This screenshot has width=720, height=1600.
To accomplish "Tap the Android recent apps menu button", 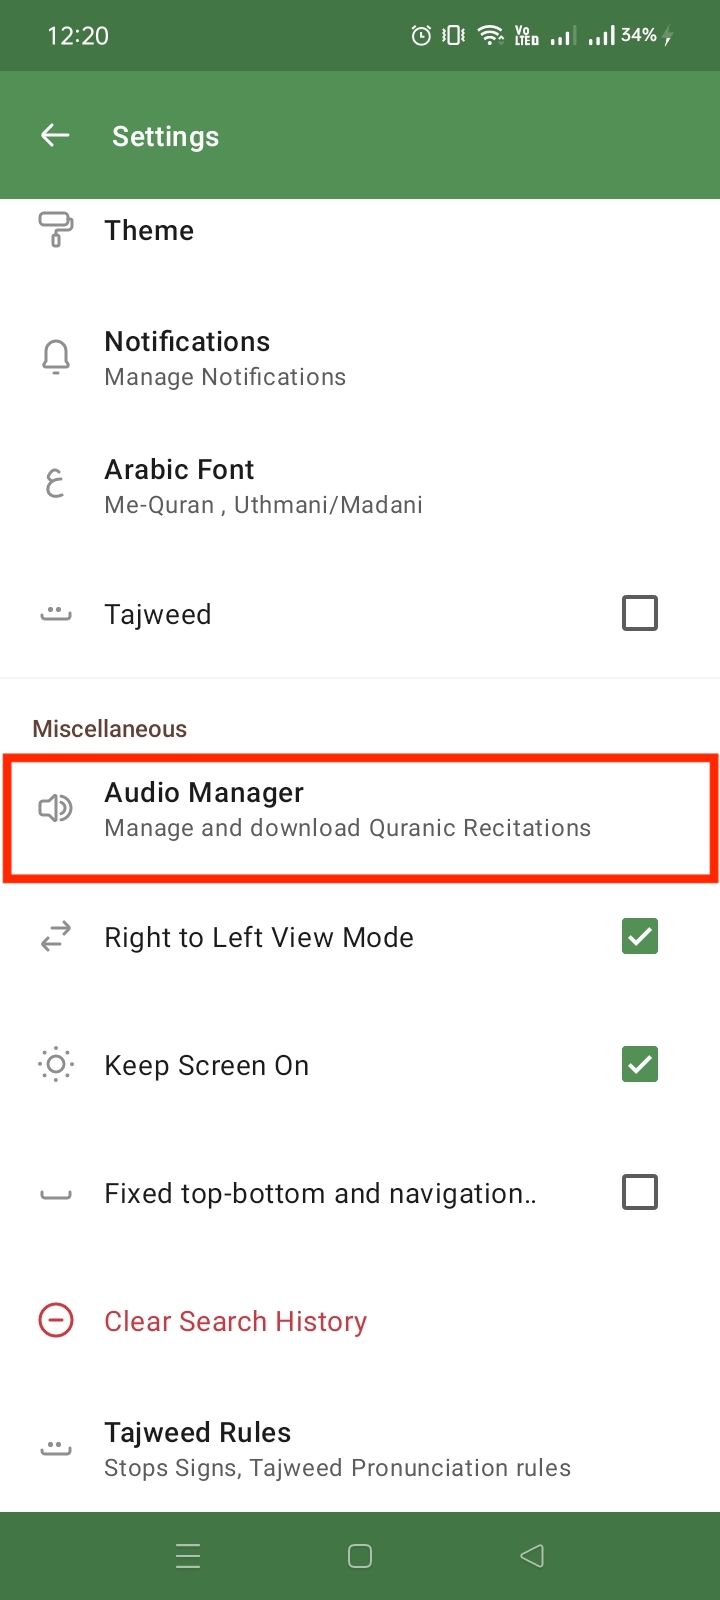I will click(188, 1556).
